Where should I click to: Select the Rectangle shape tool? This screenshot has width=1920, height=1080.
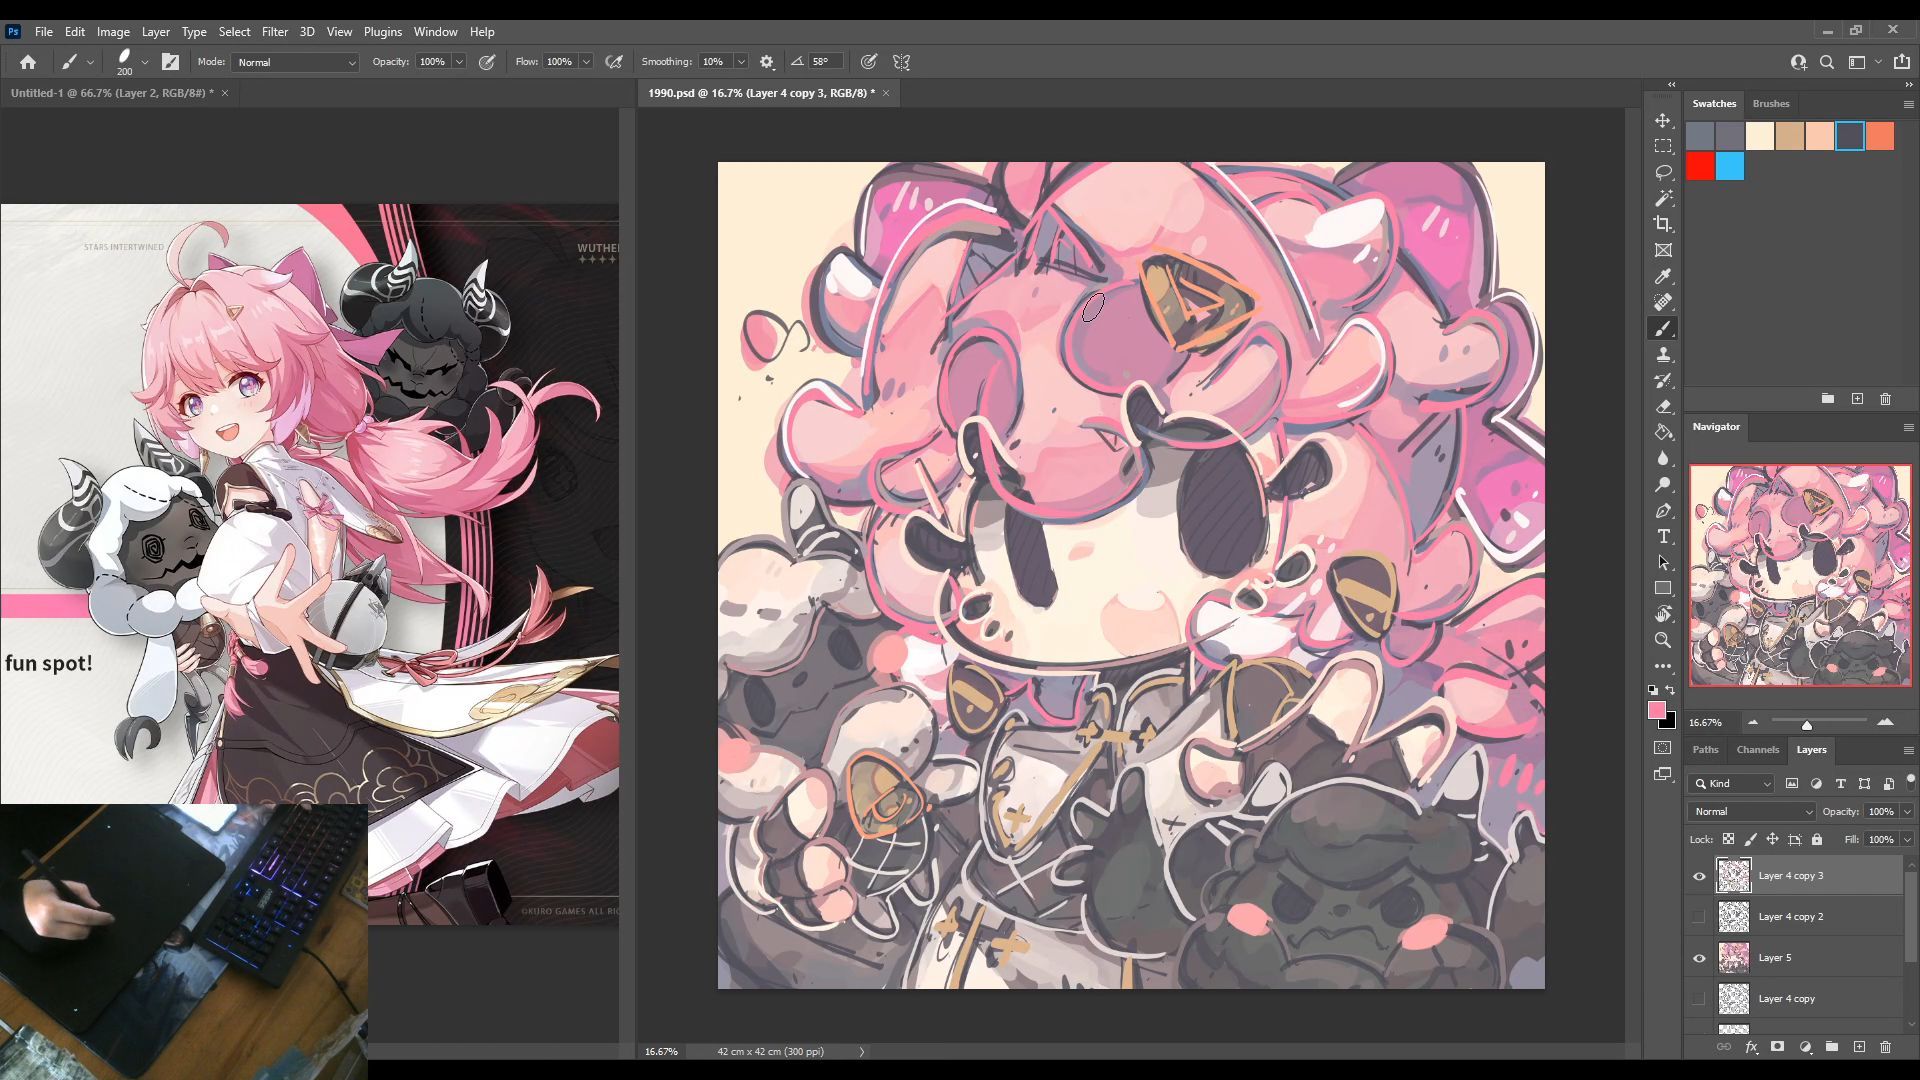(x=1663, y=588)
